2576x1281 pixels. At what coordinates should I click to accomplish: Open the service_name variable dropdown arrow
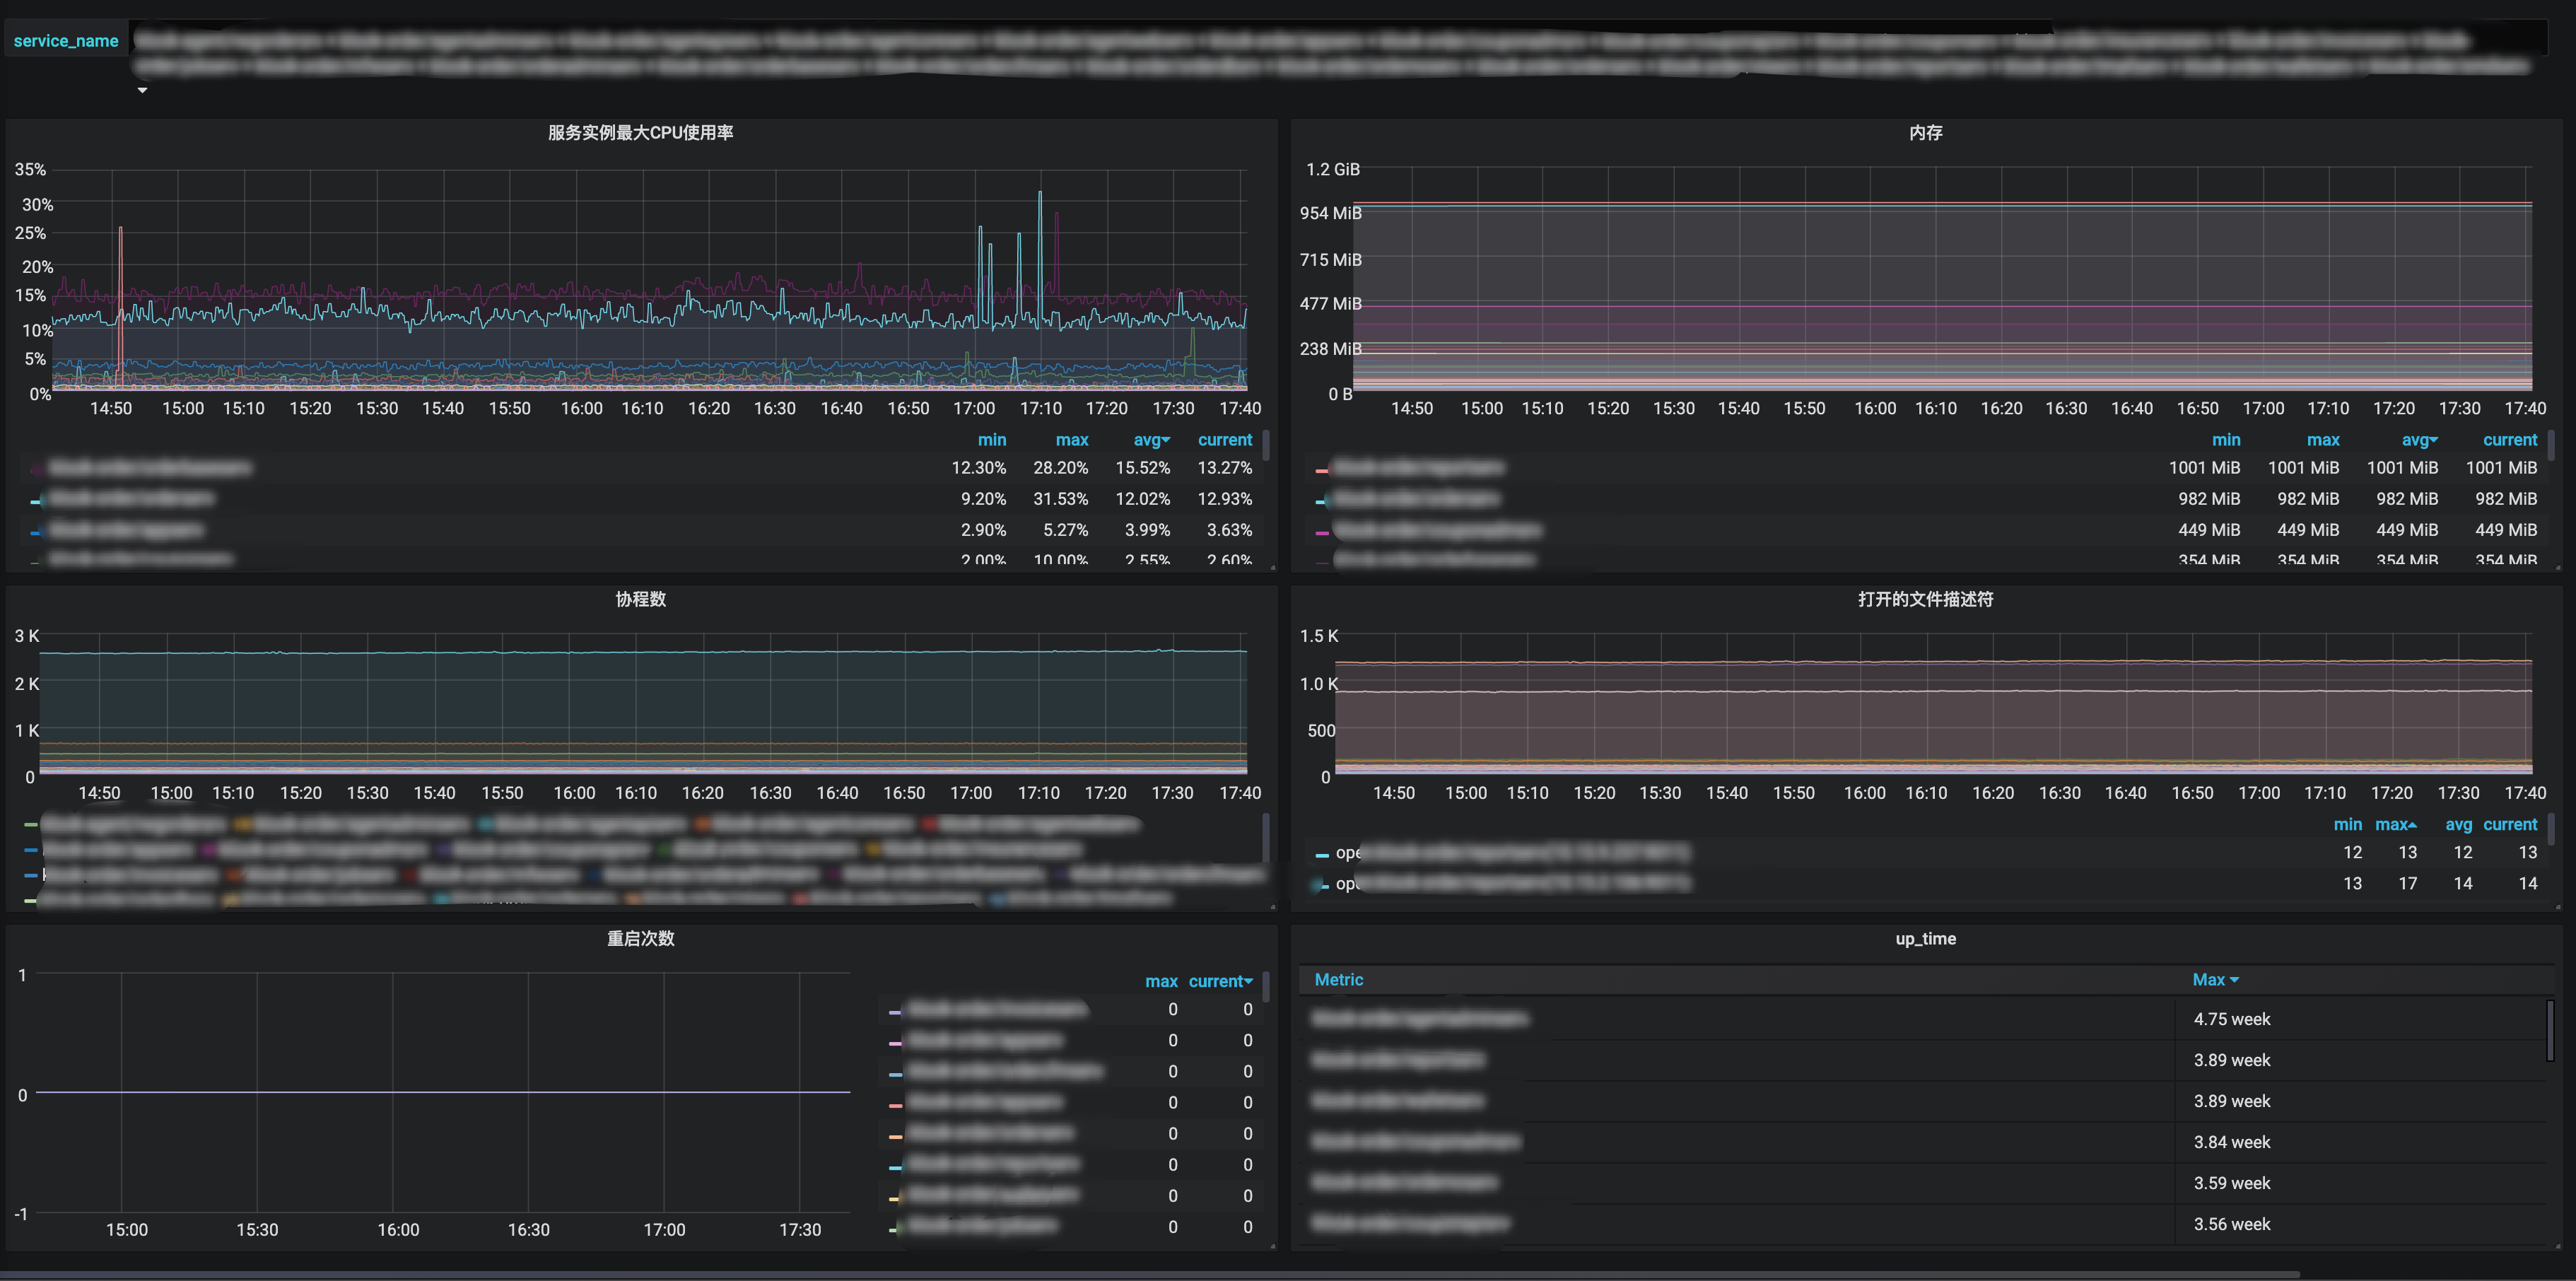pos(142,90)
